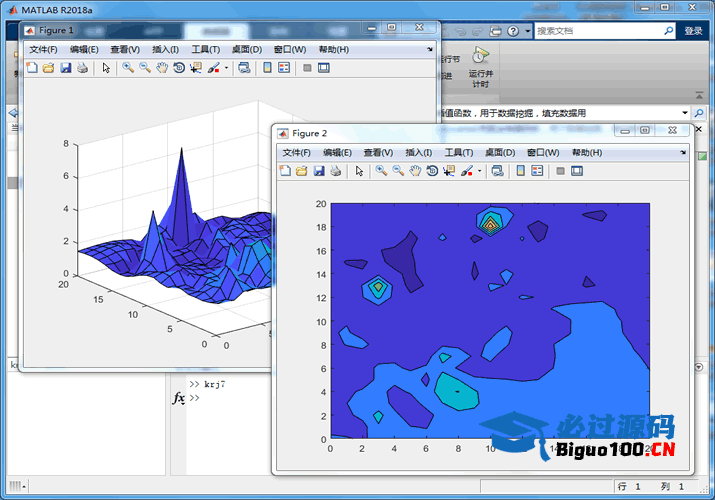Activate Zoom Out tool in Figure 1
The image size is (715, 500).
(145, 68)
